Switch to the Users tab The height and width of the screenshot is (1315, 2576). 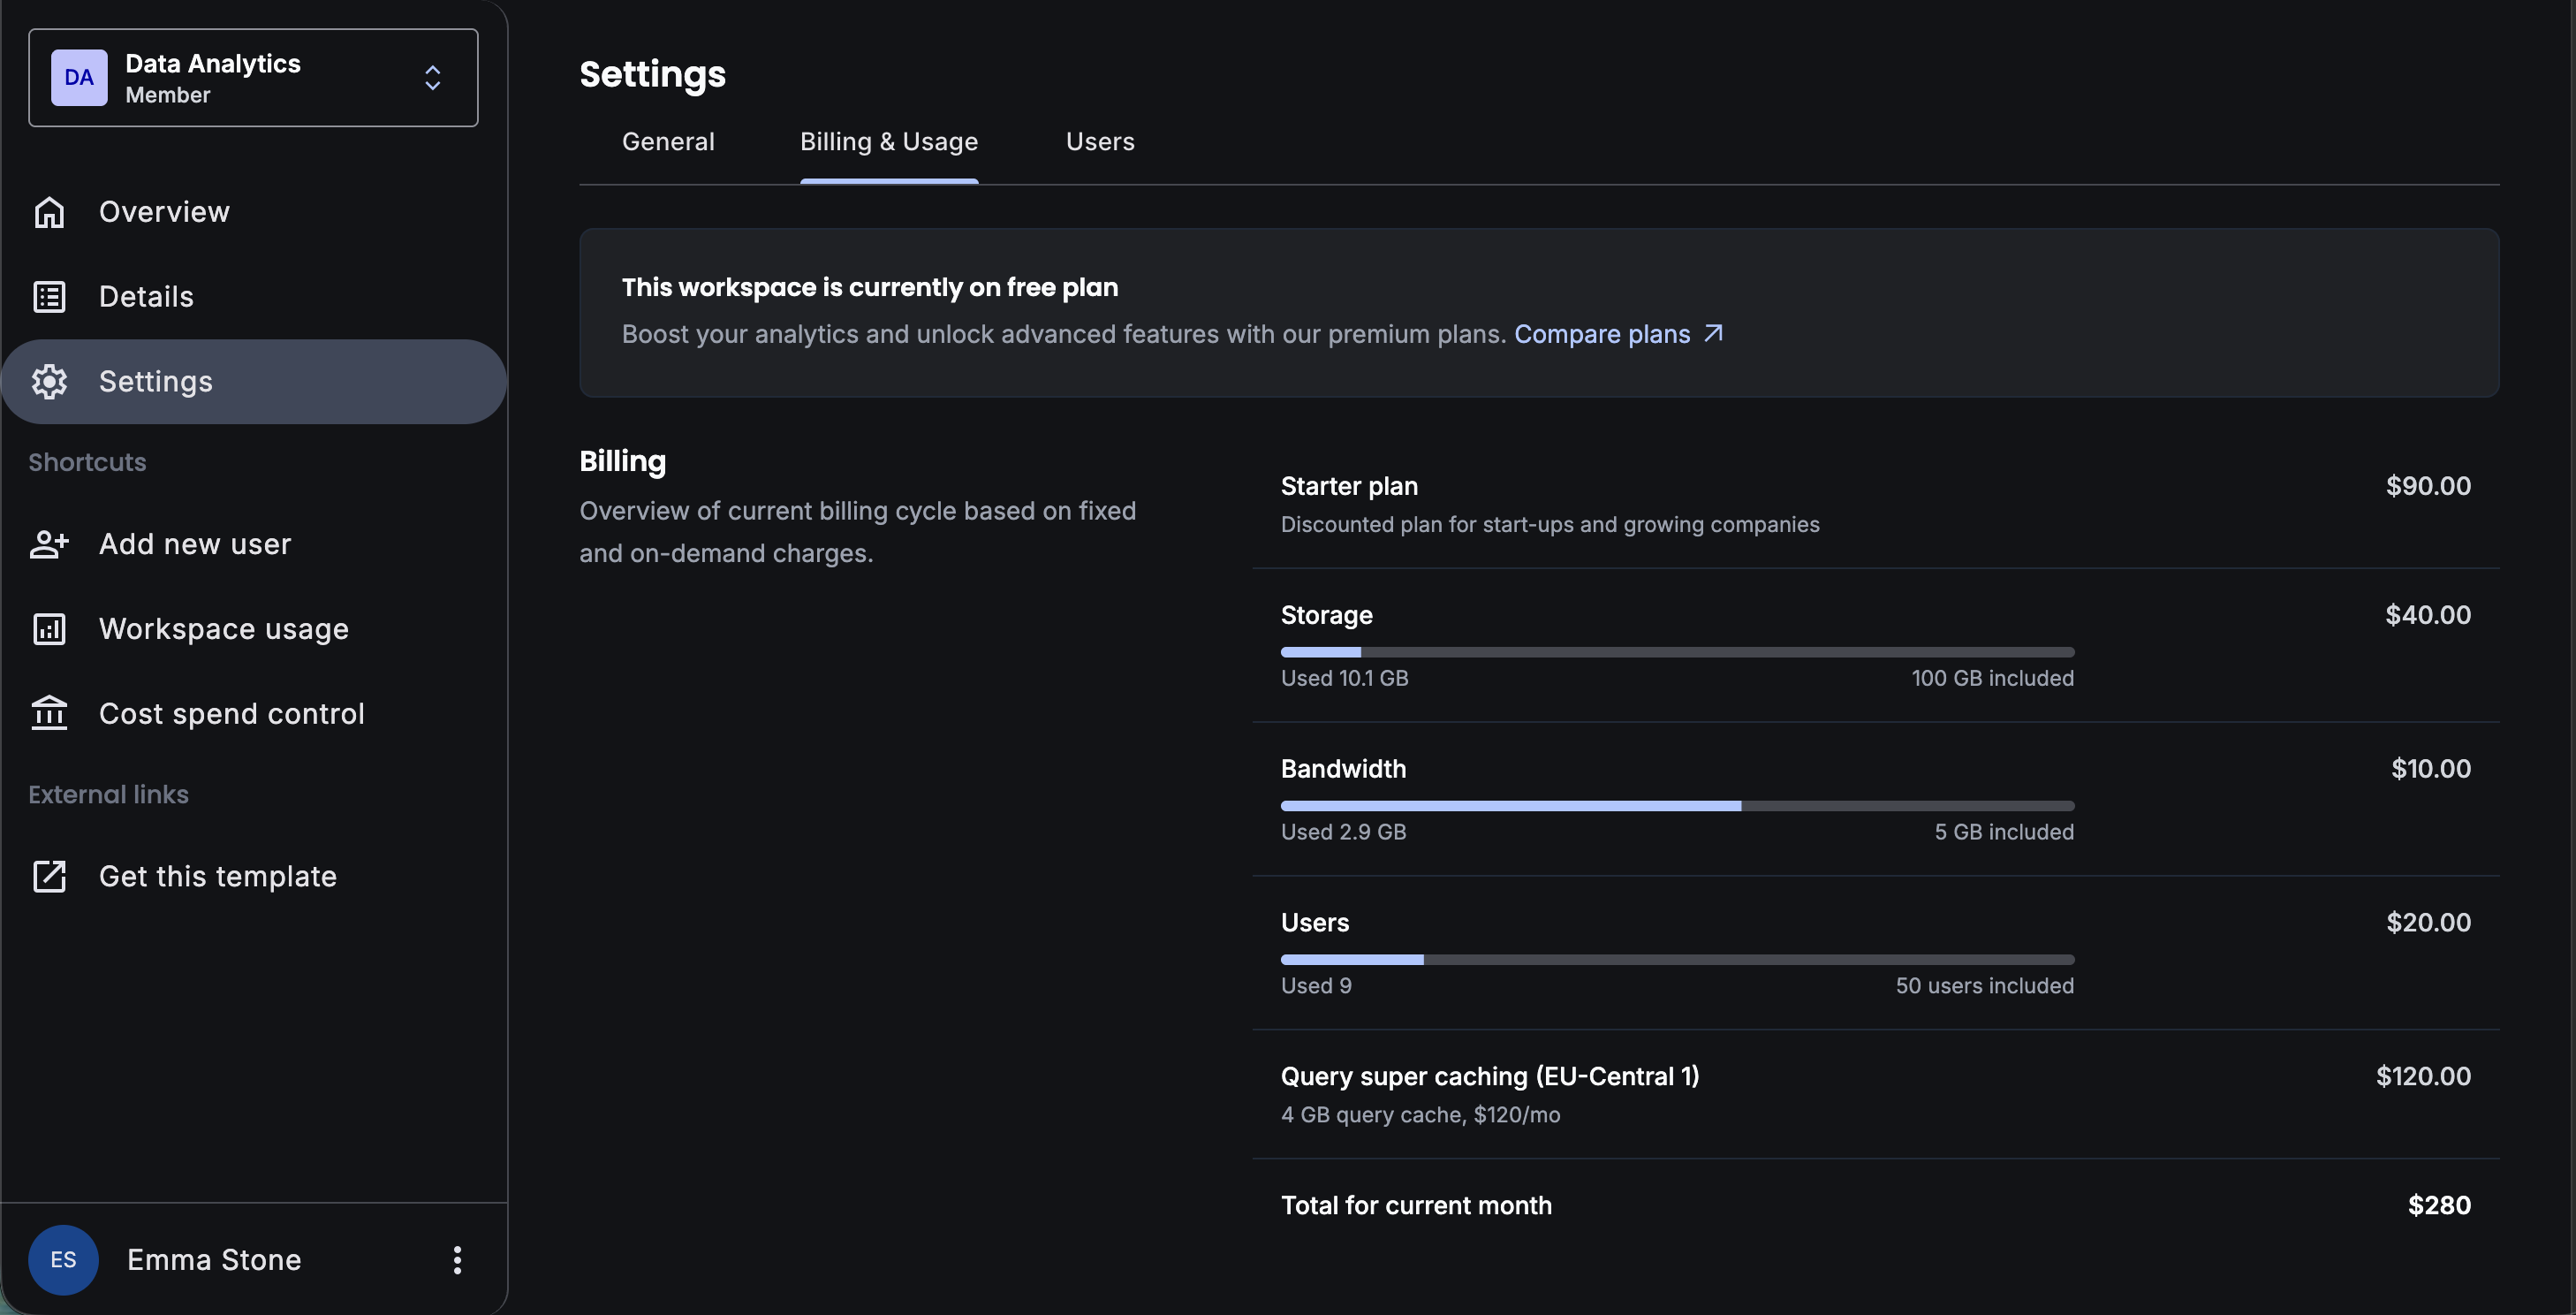pos(1099,142)
